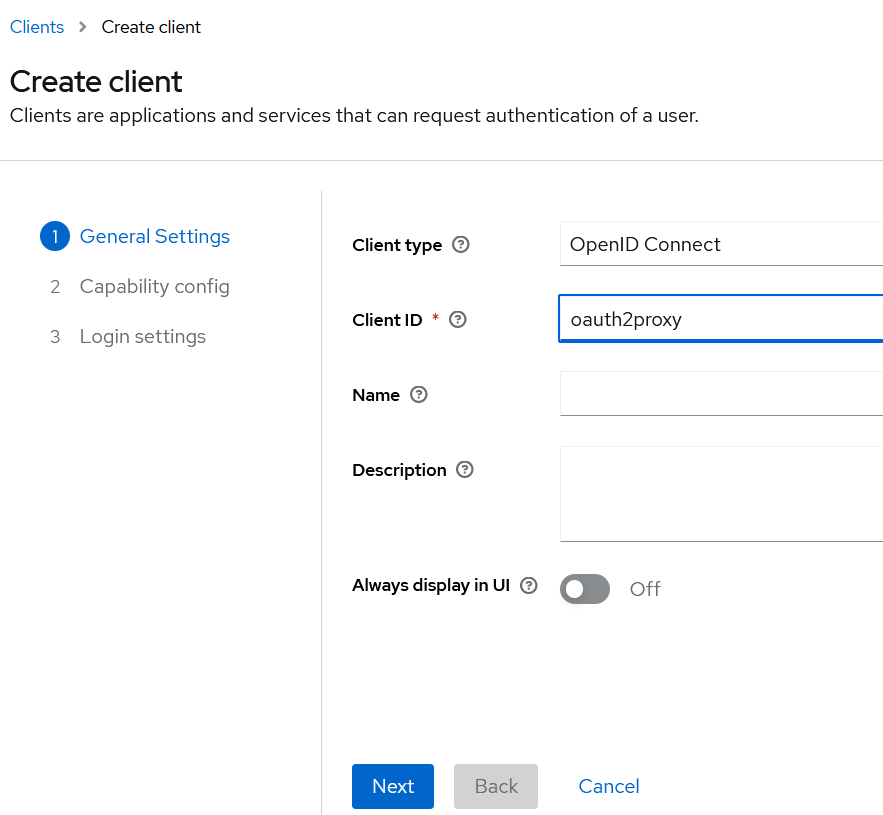Go to General Settings step

click(155, 237)
